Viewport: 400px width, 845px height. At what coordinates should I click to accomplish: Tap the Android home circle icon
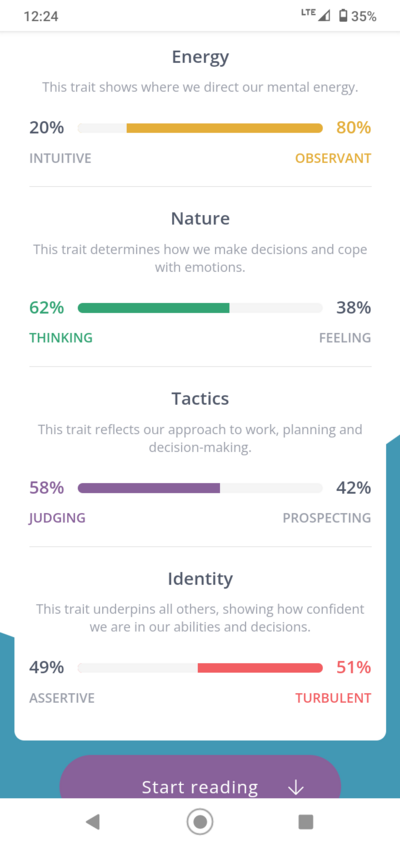point(200,822)
